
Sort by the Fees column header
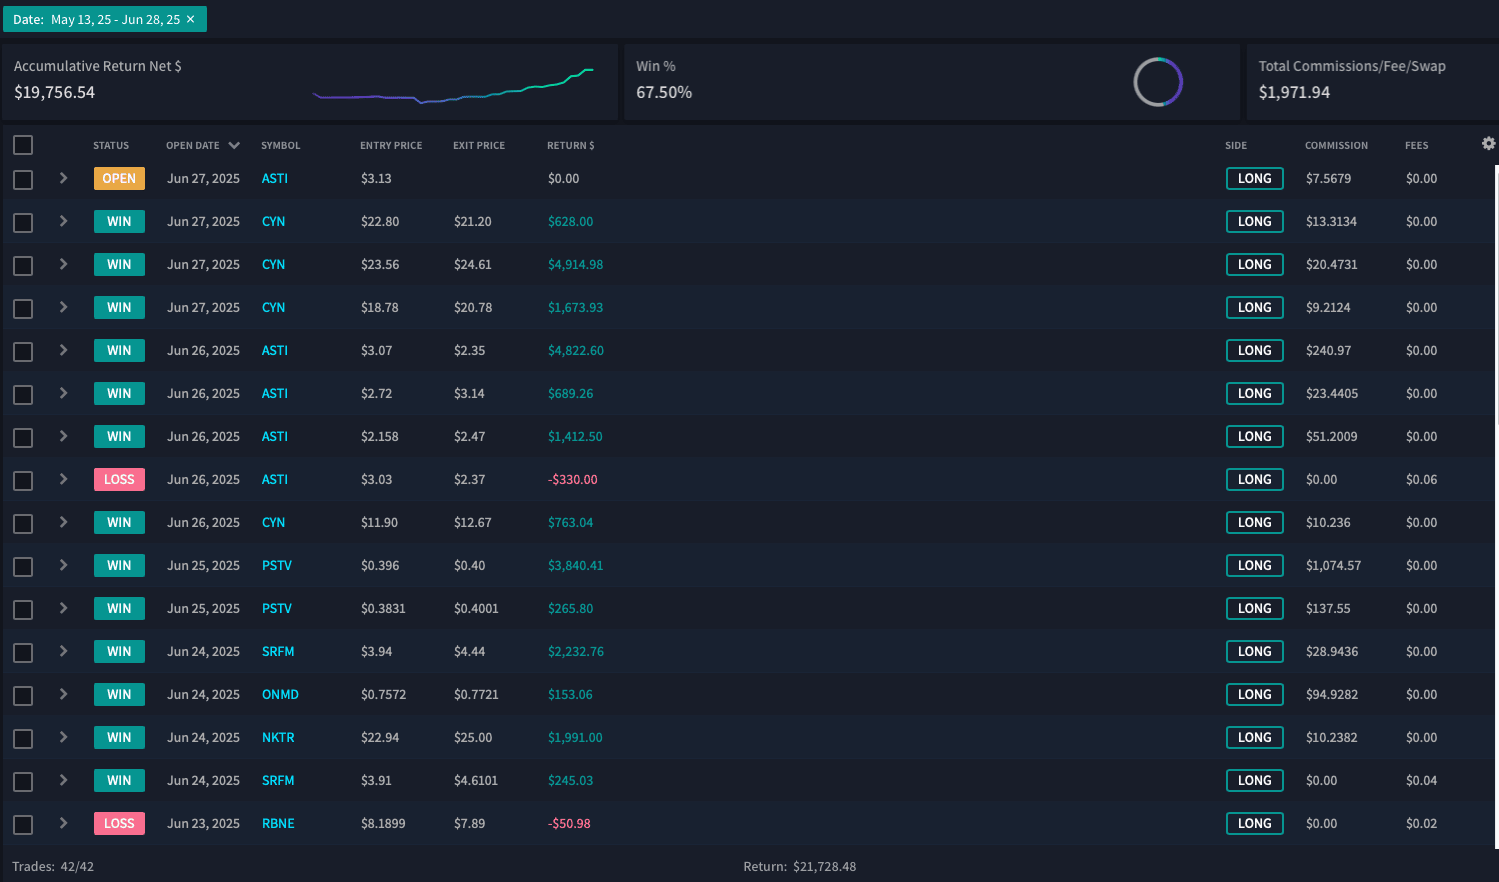1417,146
